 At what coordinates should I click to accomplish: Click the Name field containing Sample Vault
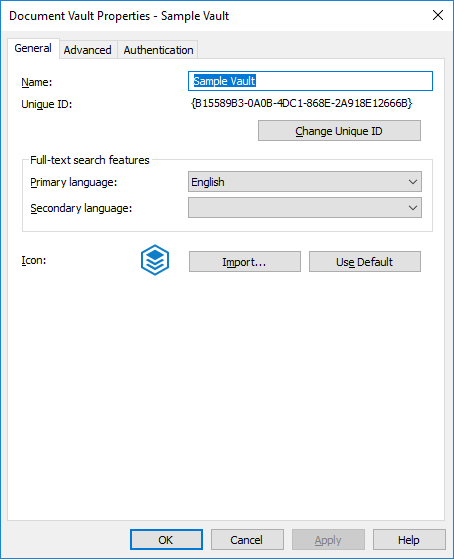point(310,81)
